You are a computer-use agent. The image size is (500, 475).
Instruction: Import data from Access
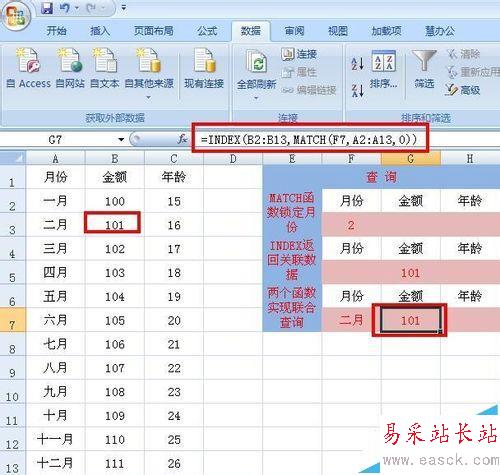click(29, 68)
